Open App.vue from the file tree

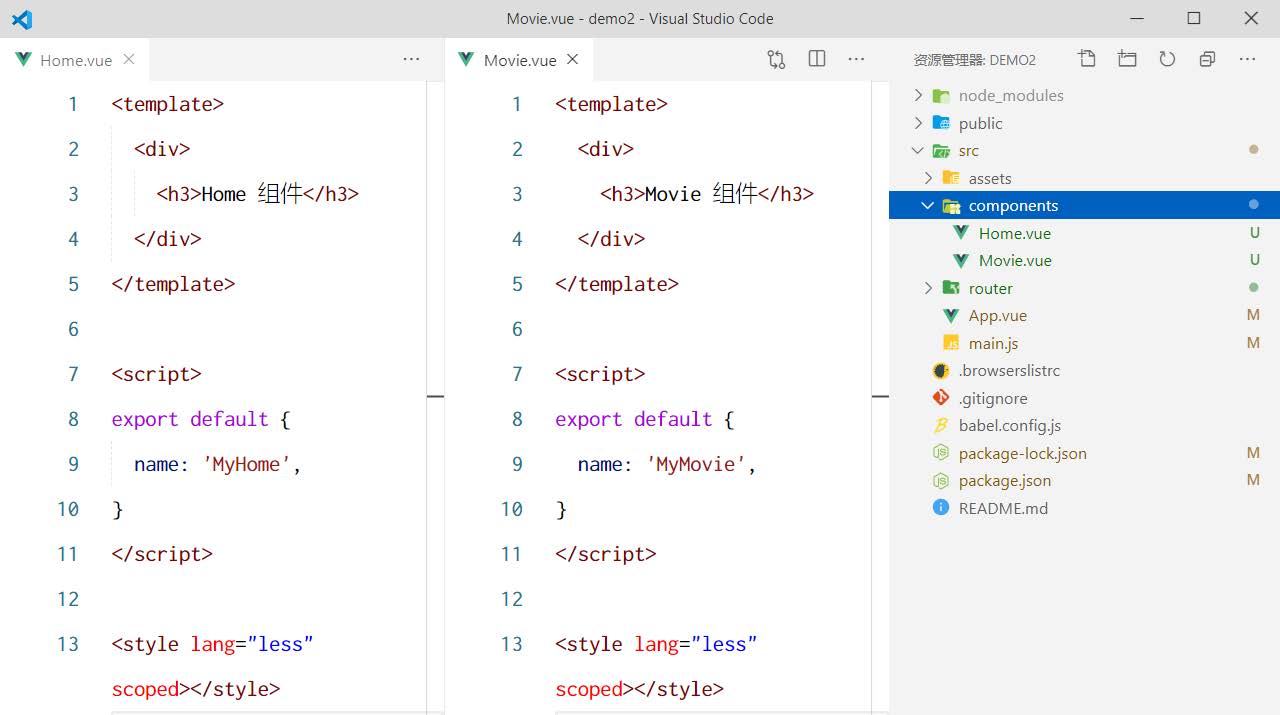coord(997,316)
